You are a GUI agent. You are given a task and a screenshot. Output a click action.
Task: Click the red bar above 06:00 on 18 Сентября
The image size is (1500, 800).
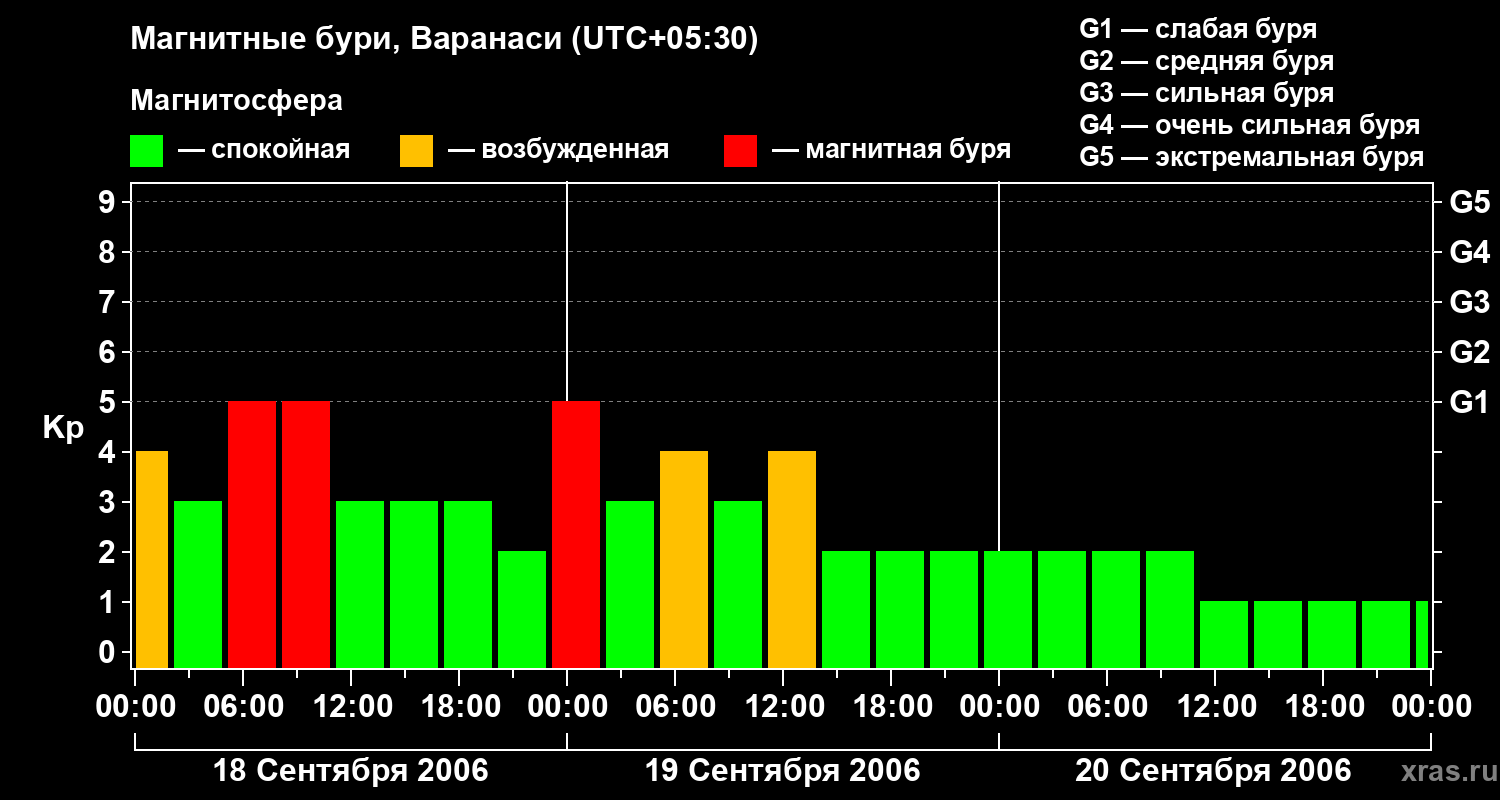tap(252, 534)
